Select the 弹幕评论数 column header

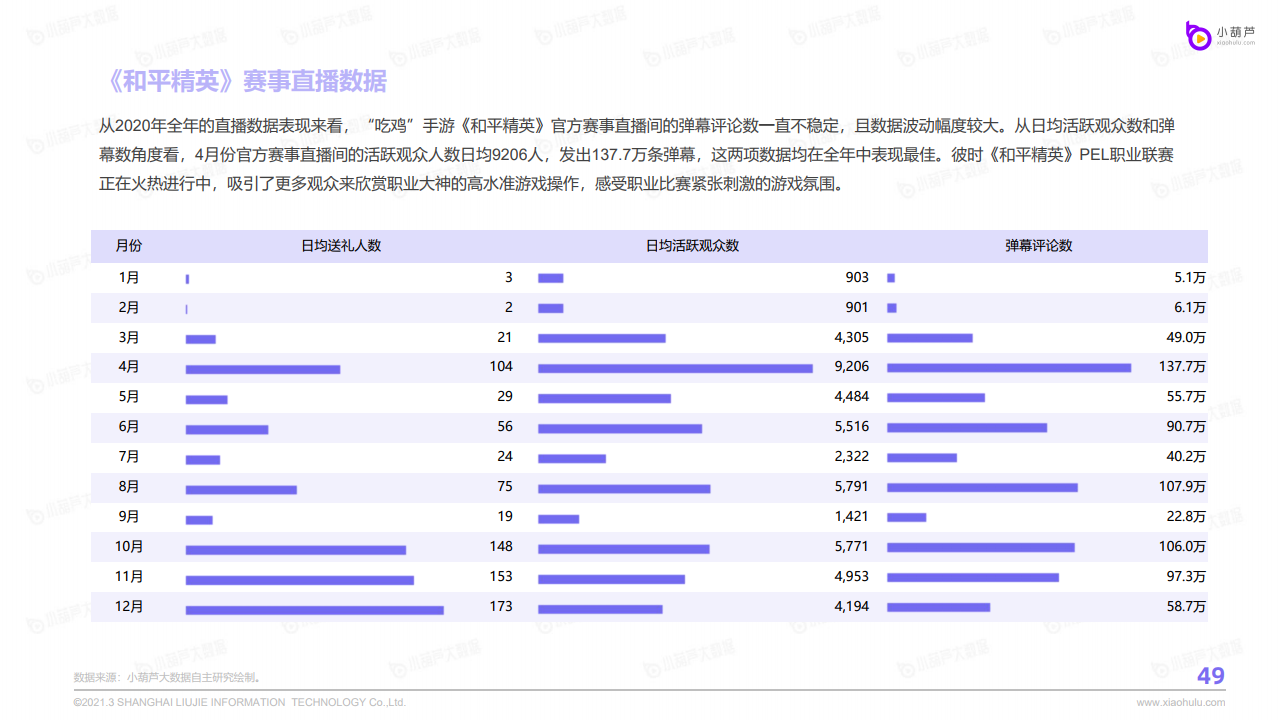(1038, 246)
